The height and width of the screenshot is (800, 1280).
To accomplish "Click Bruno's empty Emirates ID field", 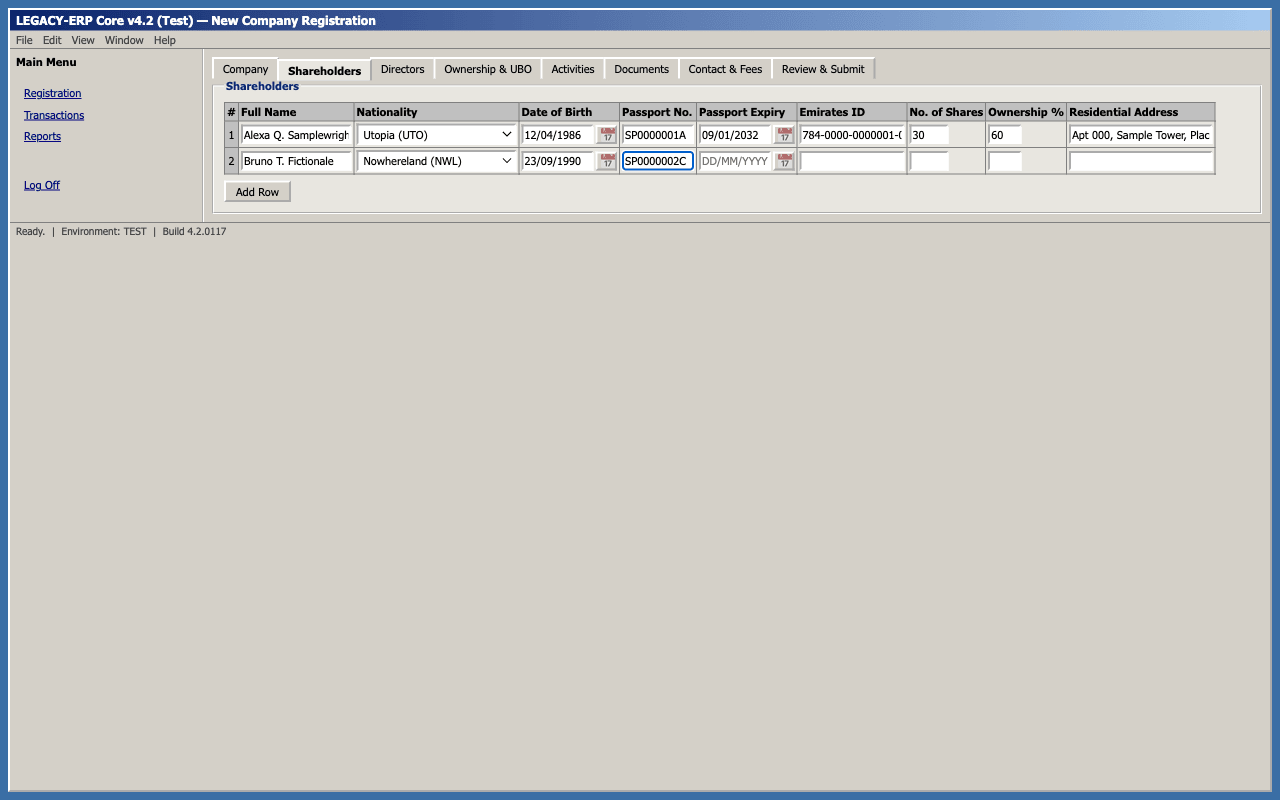I will 852,161.
